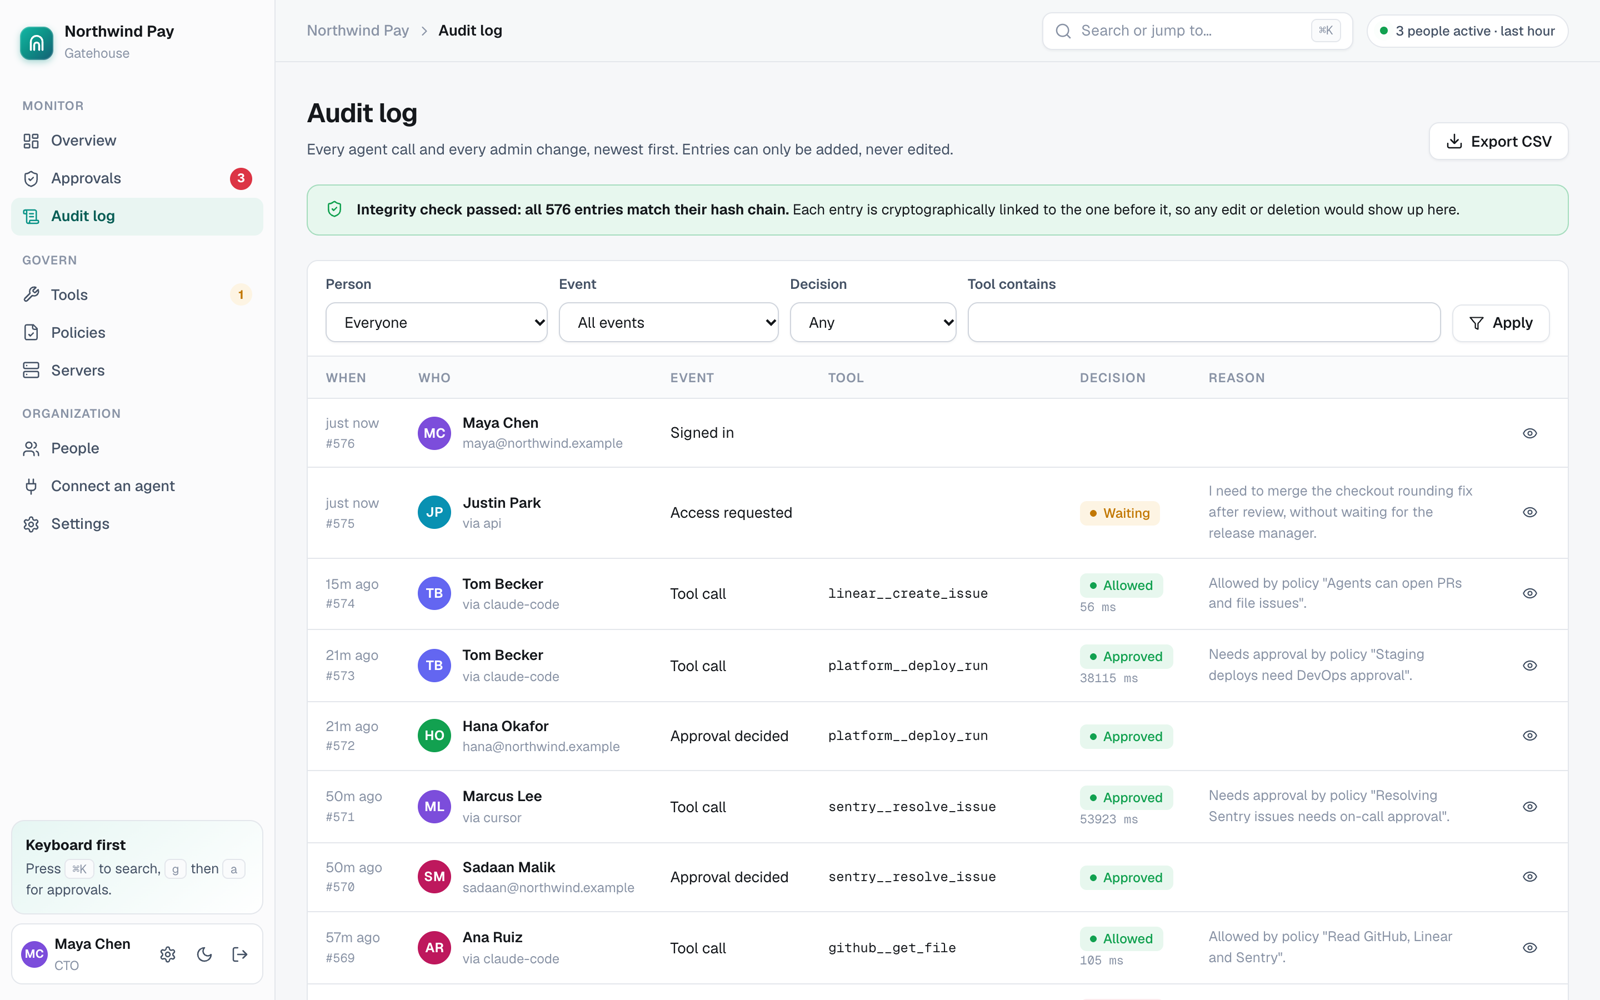This screenshot has height=1000, width=1600.
Task: Export the audit log as CSV
Action: [1498, 142]
